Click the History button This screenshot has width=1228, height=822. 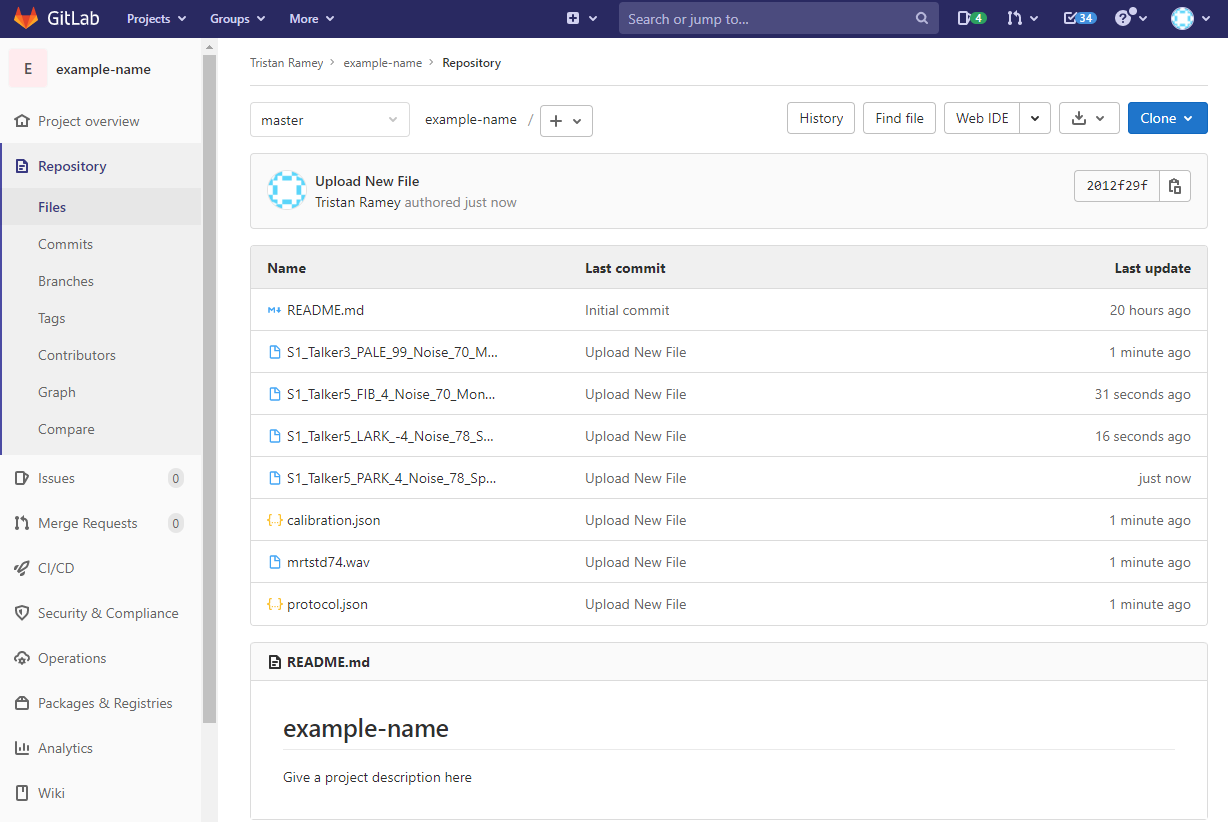[821, 118]
